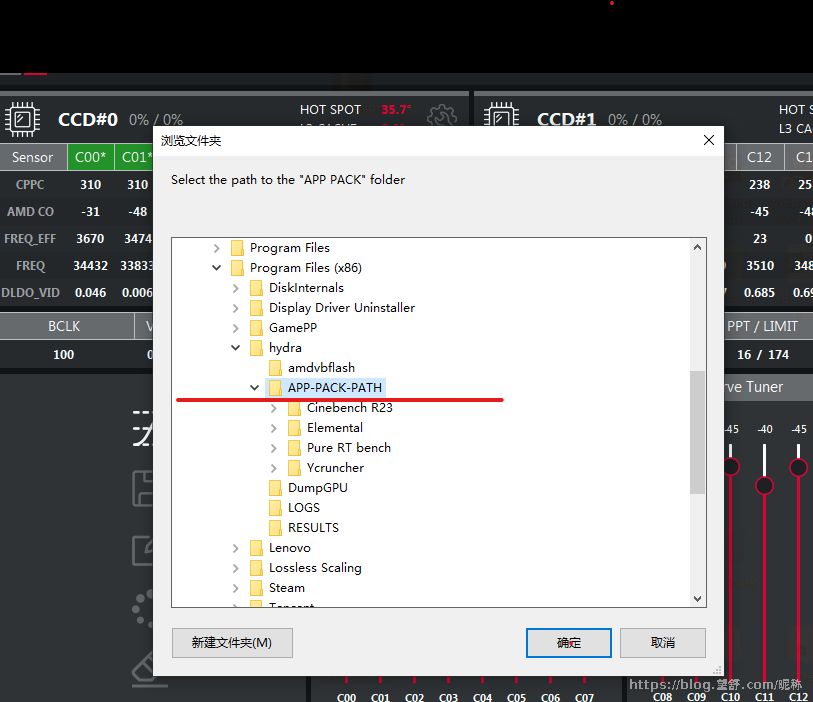Select the Elemental folder
The height and width of the screenshot is (702, 813).
(x=334, y=428)
